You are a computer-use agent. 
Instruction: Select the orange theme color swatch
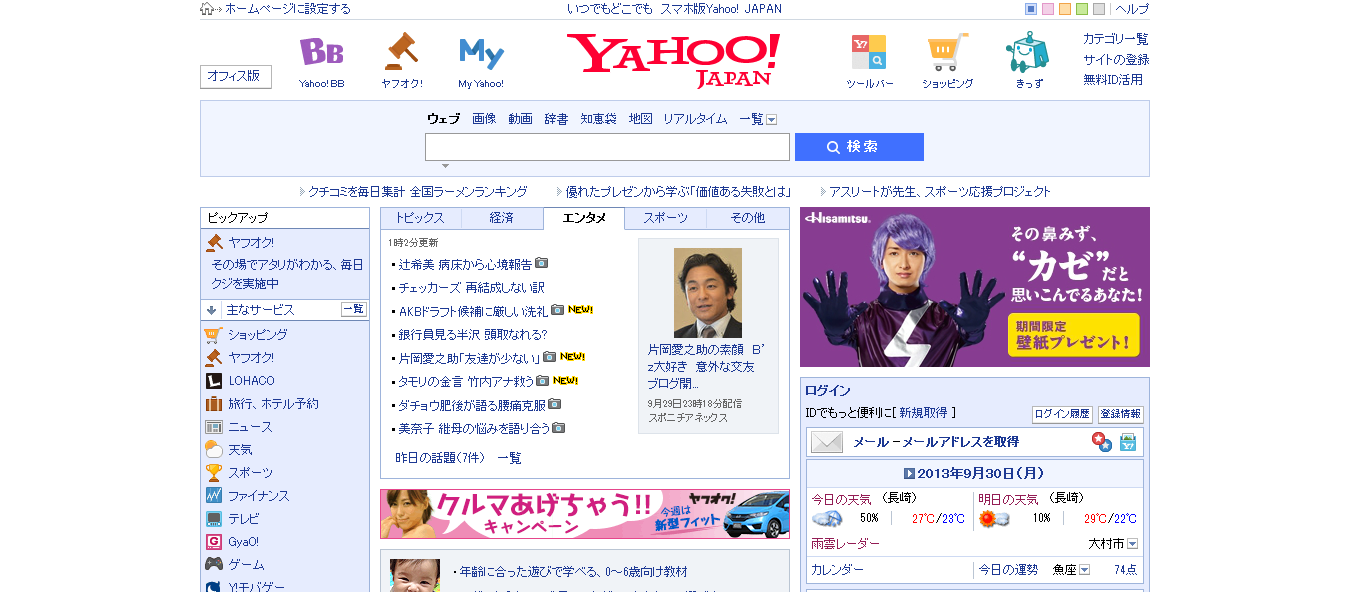[x=1065, y=9]
